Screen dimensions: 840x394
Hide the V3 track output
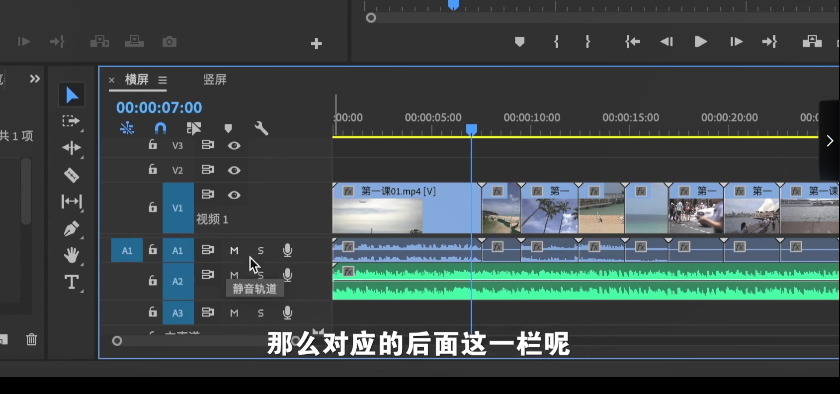coord(234,145)
